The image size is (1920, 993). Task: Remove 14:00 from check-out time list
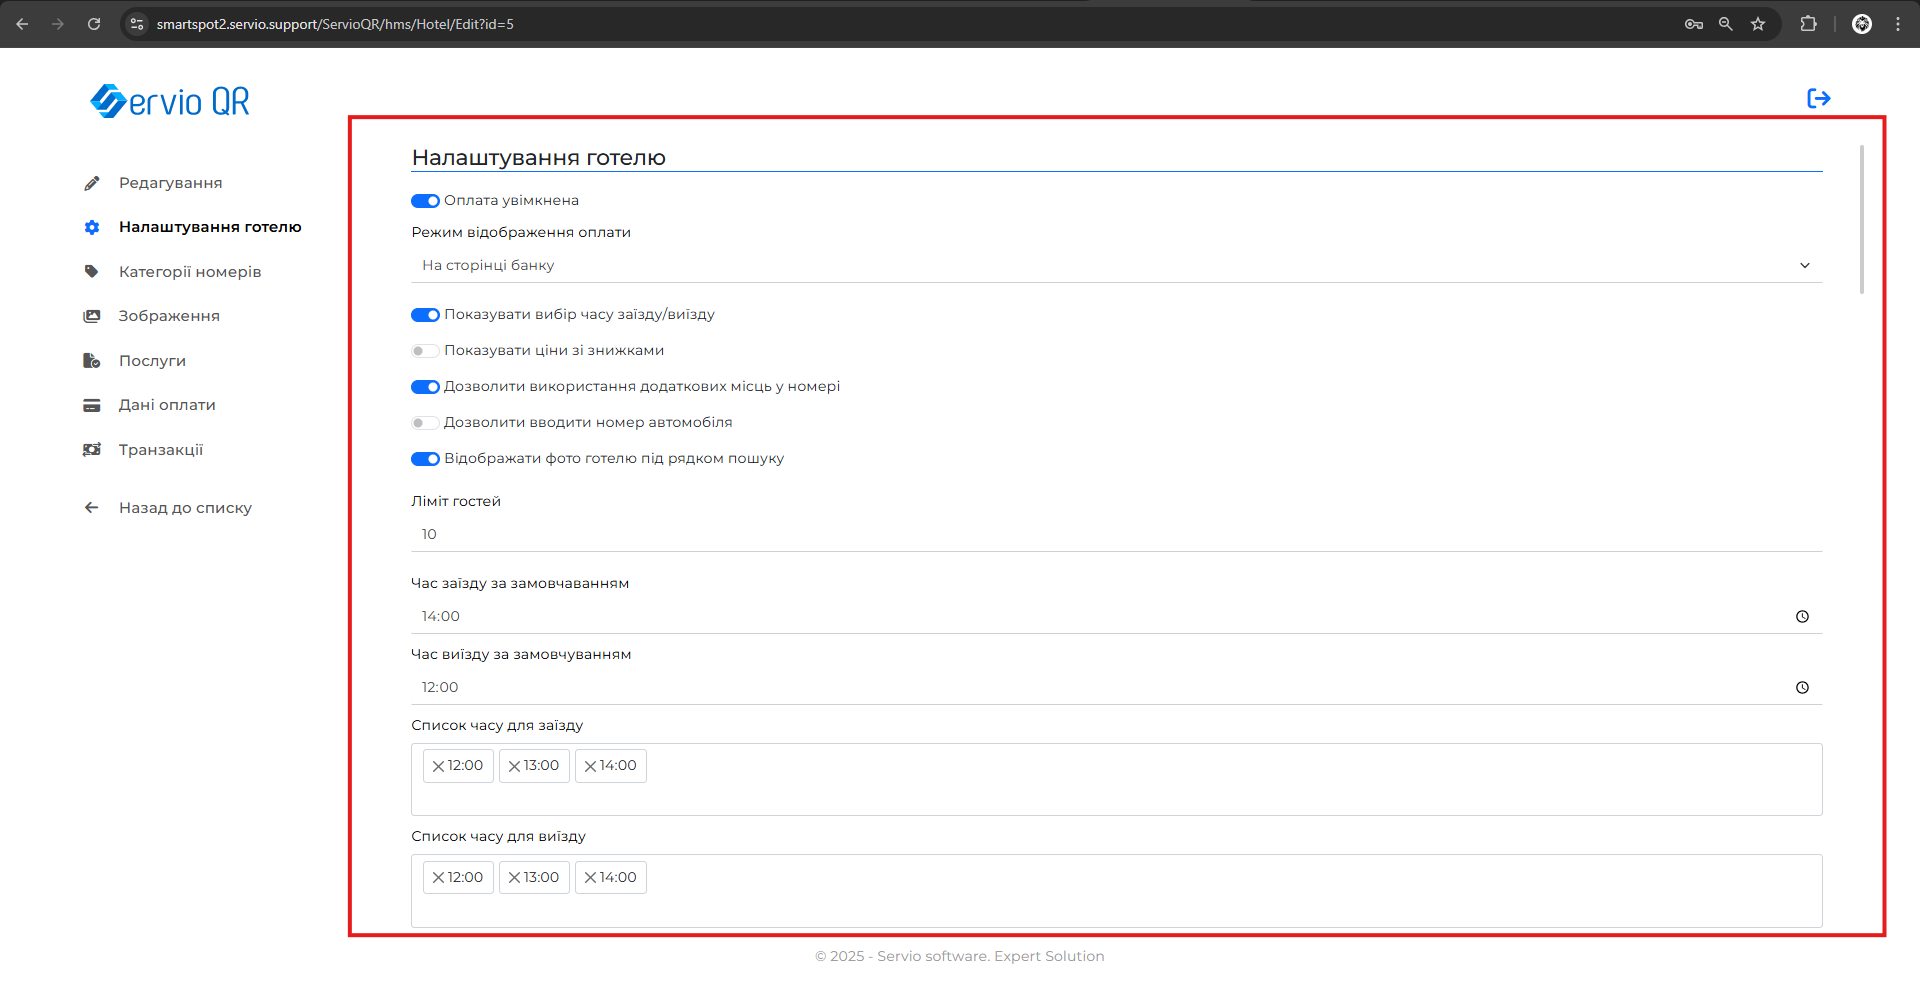[590, 878]
